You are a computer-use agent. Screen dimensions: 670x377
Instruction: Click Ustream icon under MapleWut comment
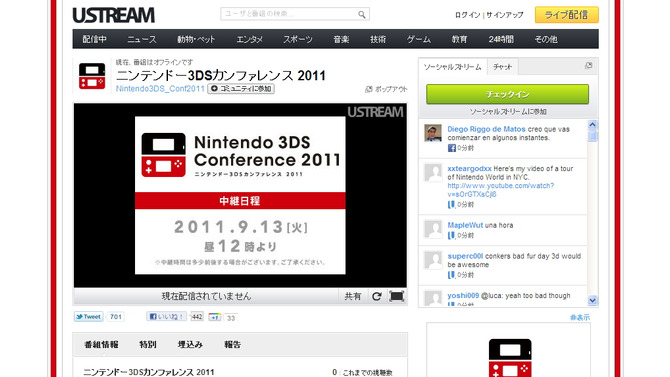[x=451, y=235]
